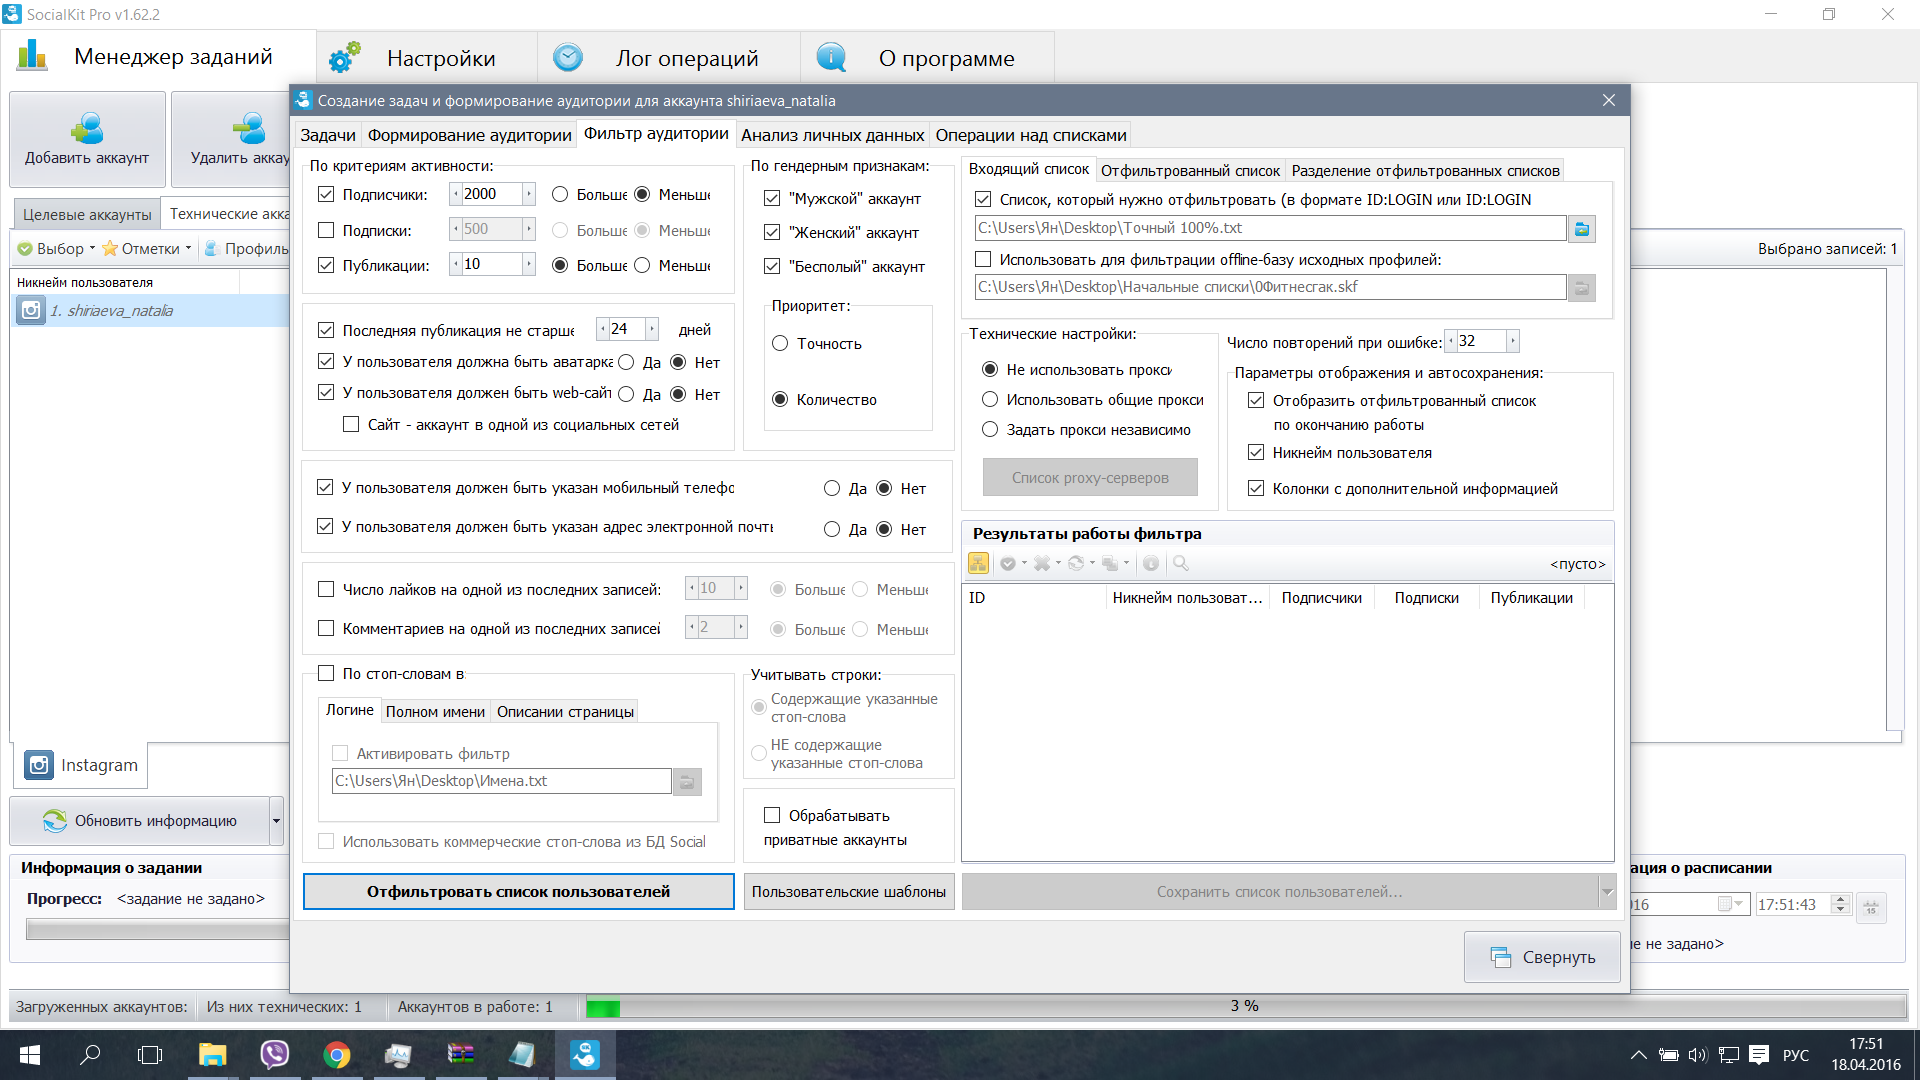This screenshot has width=1920, height=1080.
Task: Open the Выбор dropdown in accounts toolbar
Action: [x=57, y=249]
